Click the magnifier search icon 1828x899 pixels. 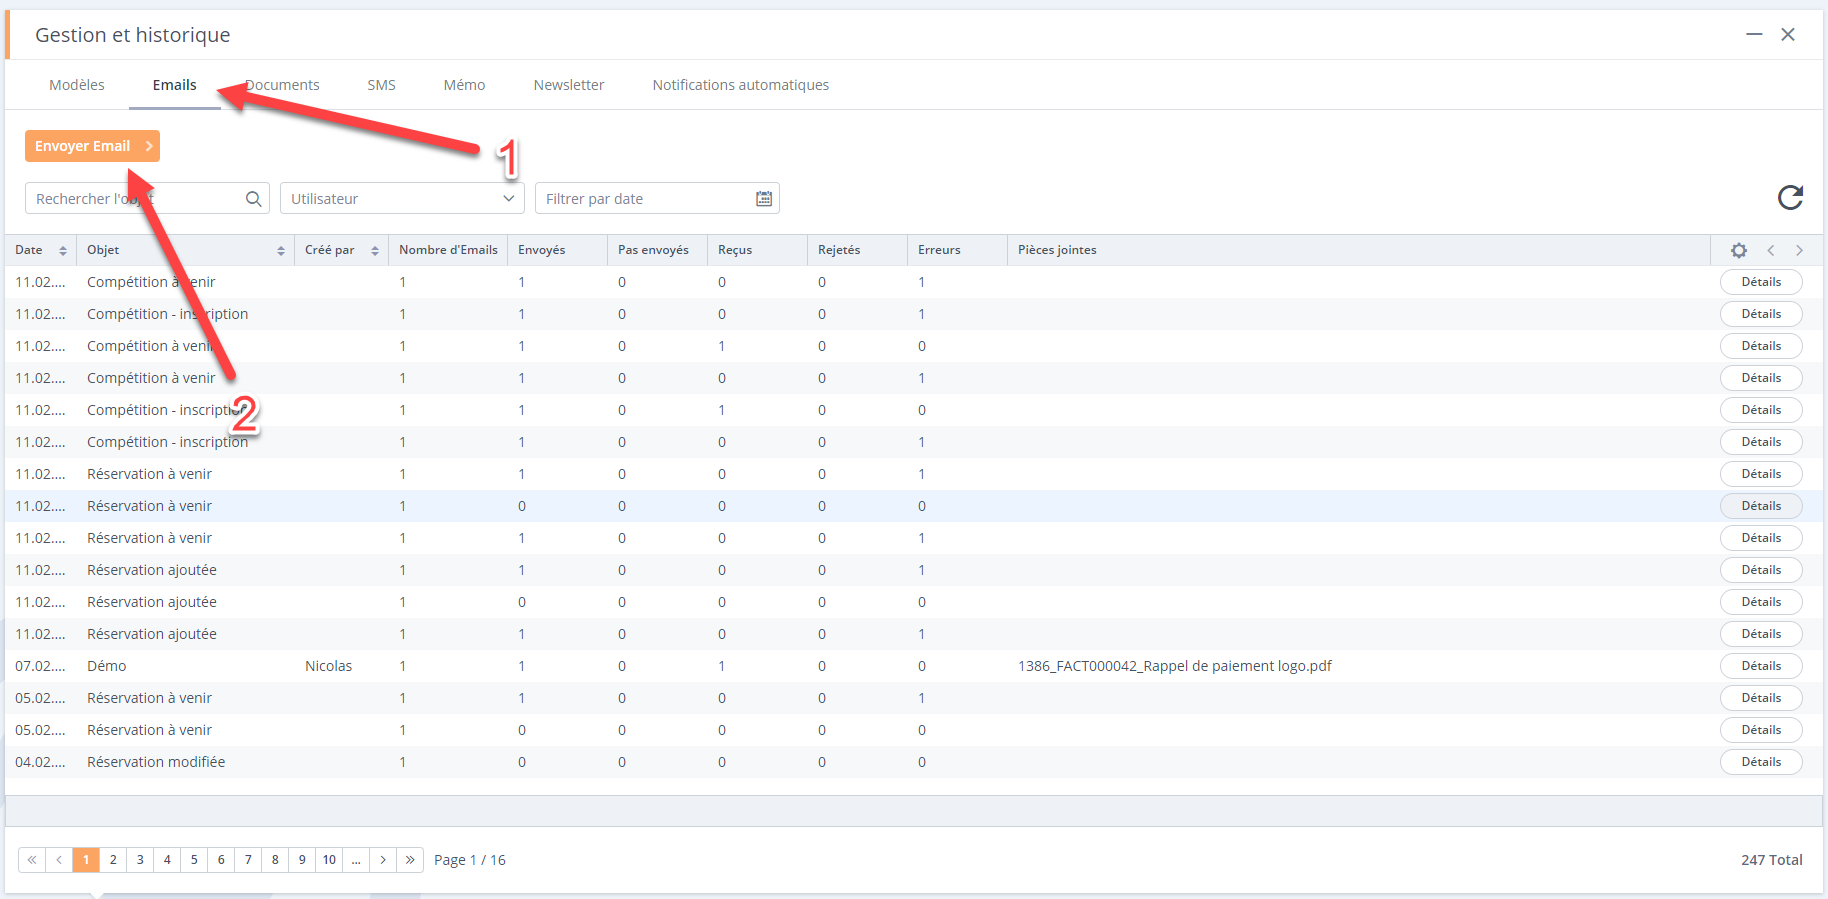click(x=254, y=199)
